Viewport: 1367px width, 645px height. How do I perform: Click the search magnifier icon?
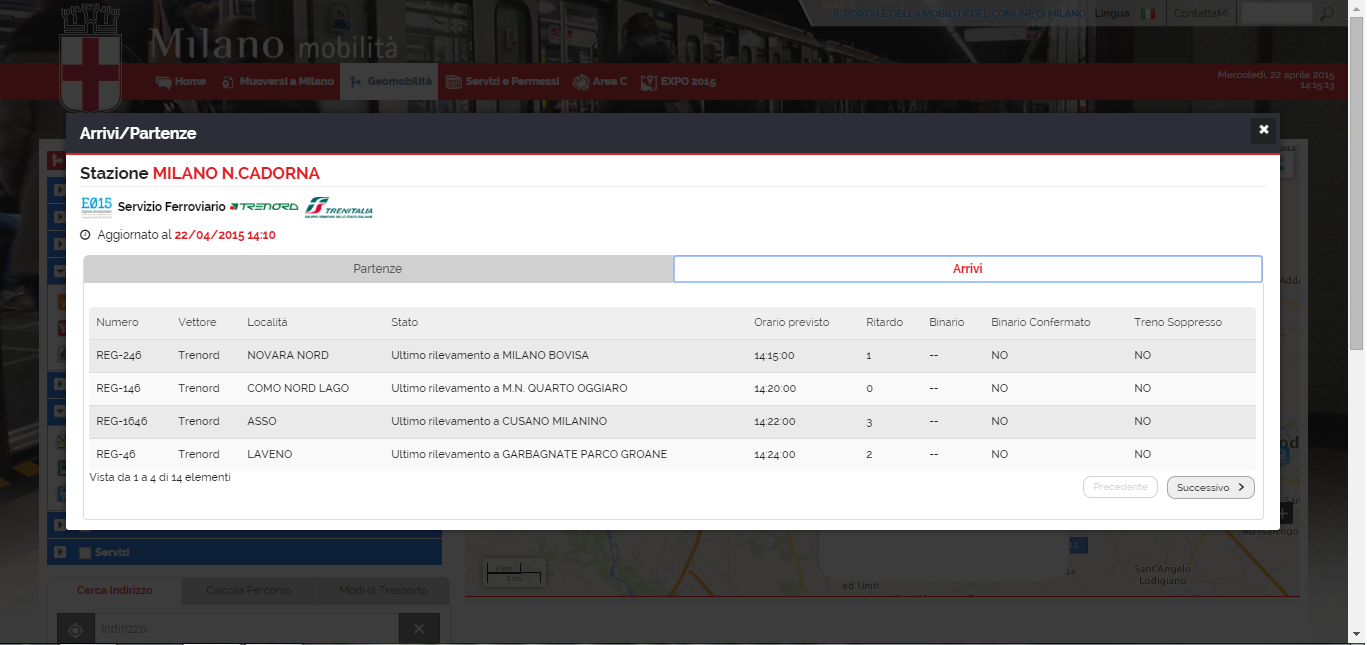pos(1327,14)
